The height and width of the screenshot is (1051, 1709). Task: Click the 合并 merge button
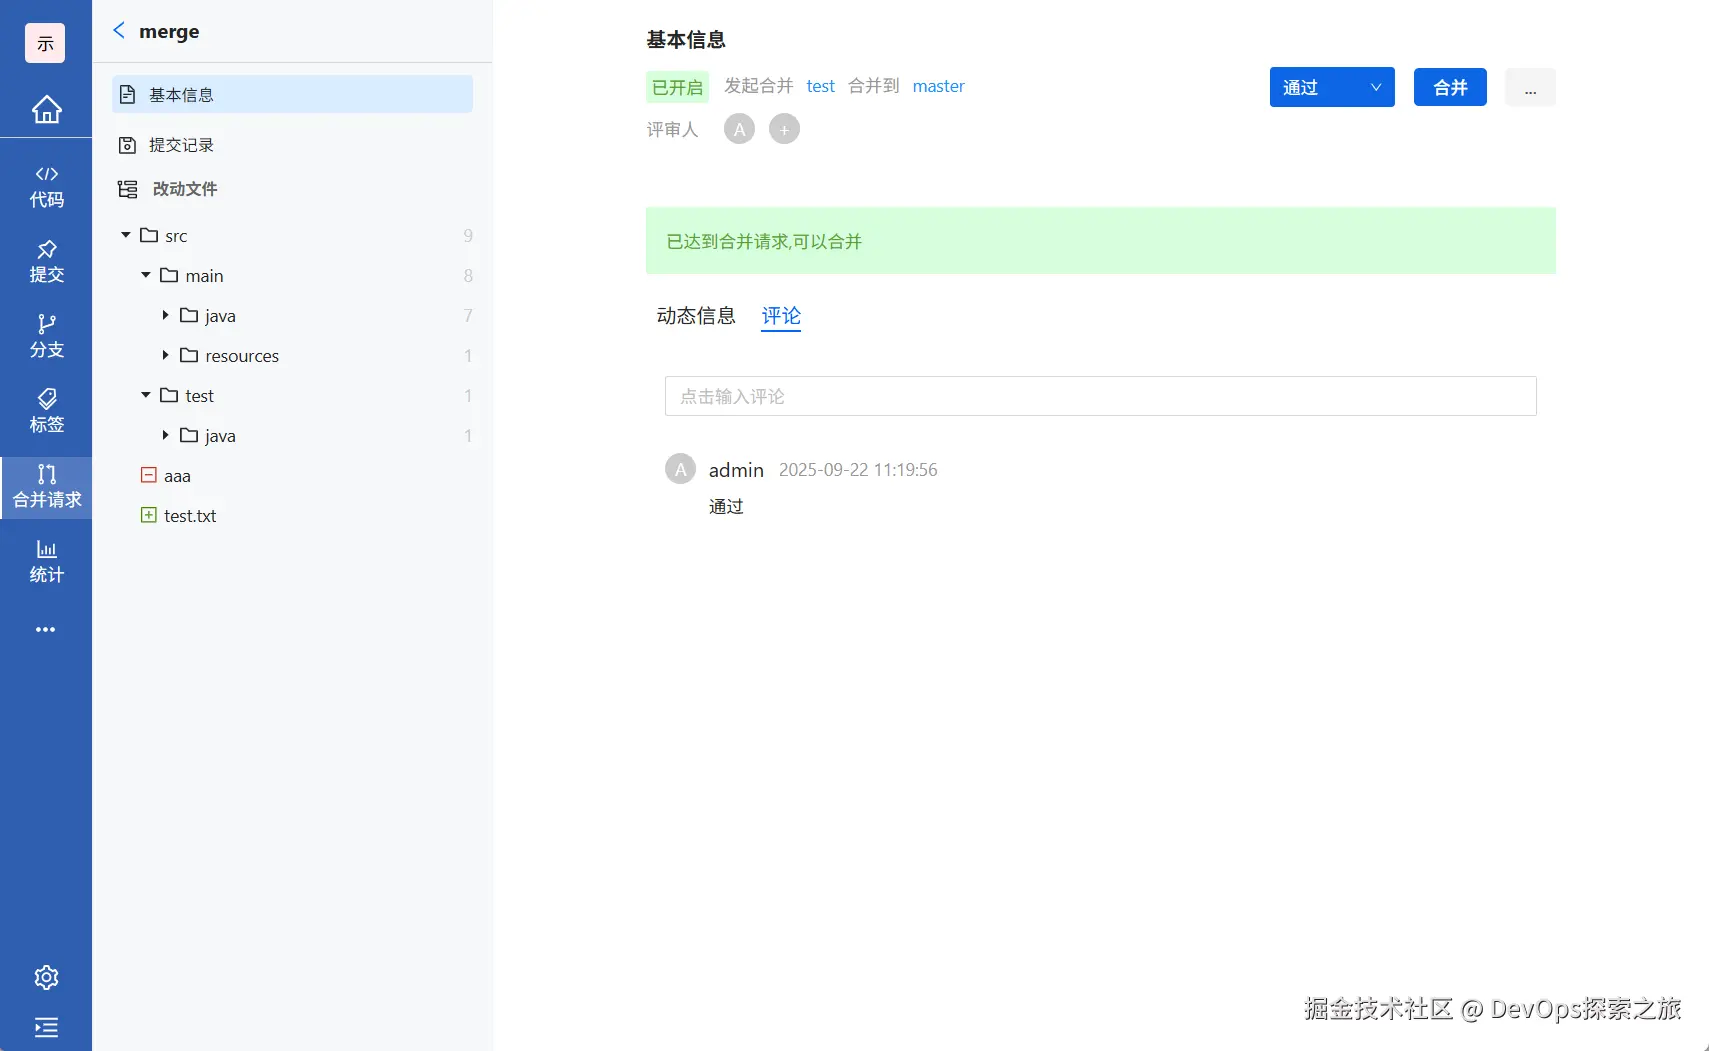point(1450,87)
